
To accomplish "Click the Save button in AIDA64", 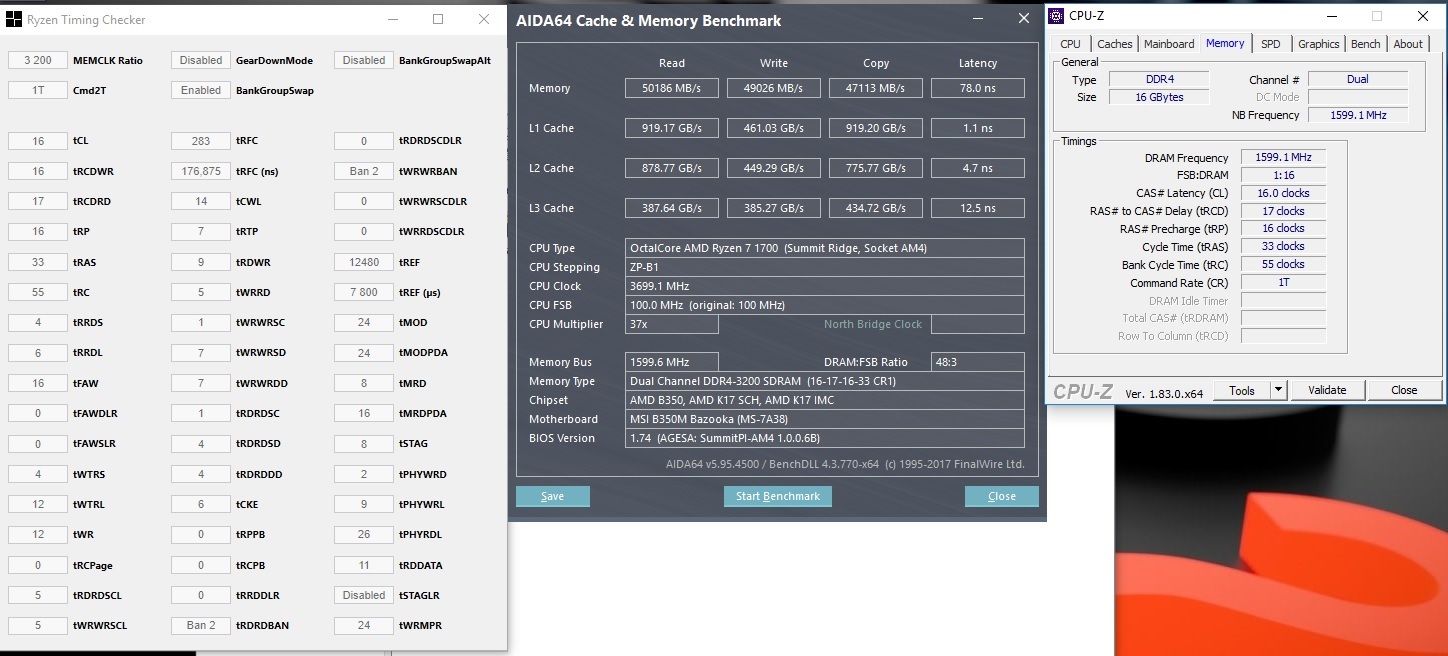I will click(x=552, y=496).
